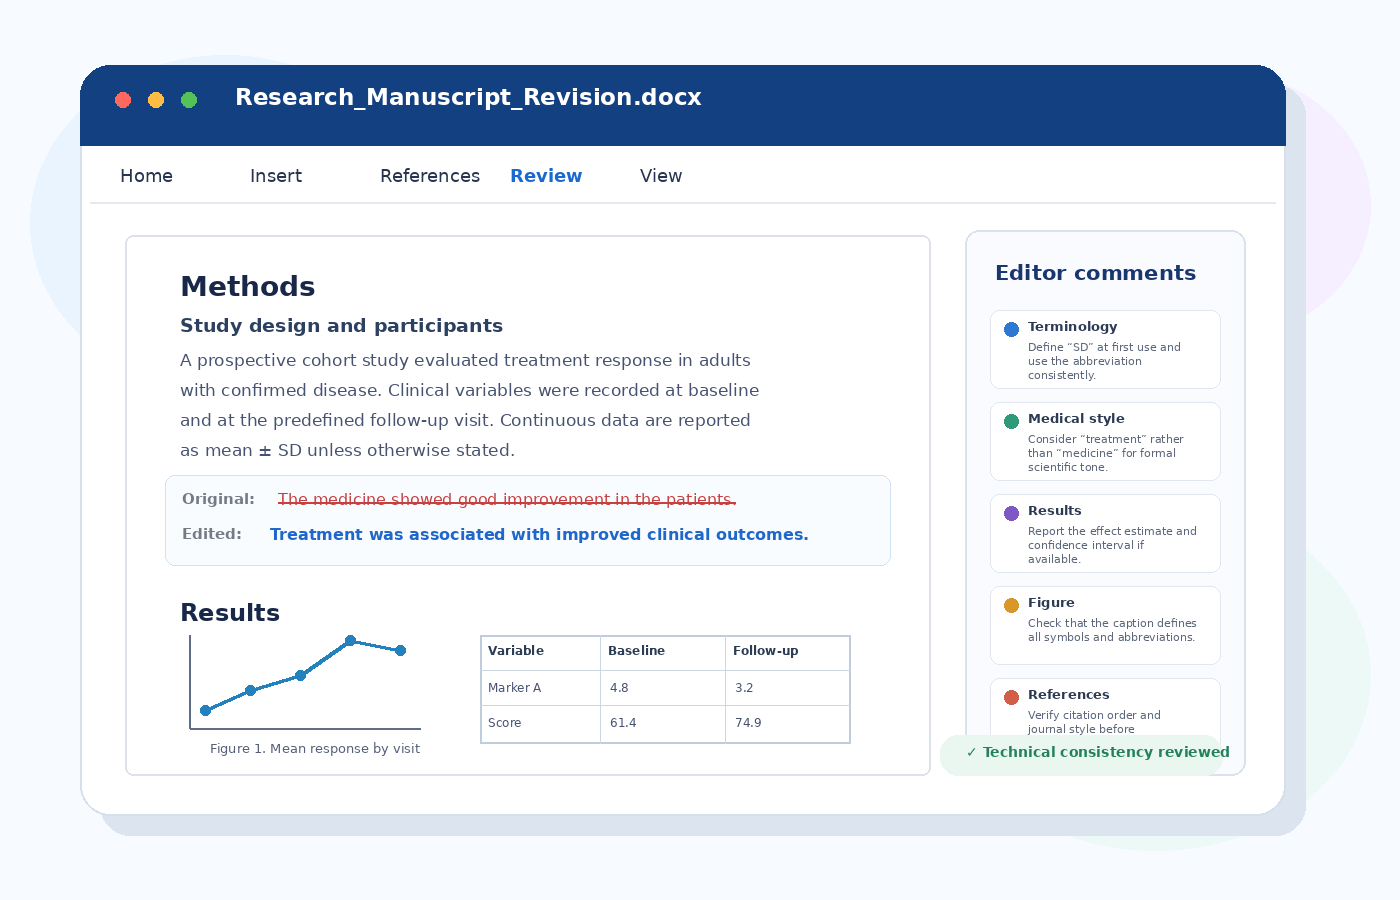Click the Baseline column header
Screen dimensions: 1400x900
[663, 652]
